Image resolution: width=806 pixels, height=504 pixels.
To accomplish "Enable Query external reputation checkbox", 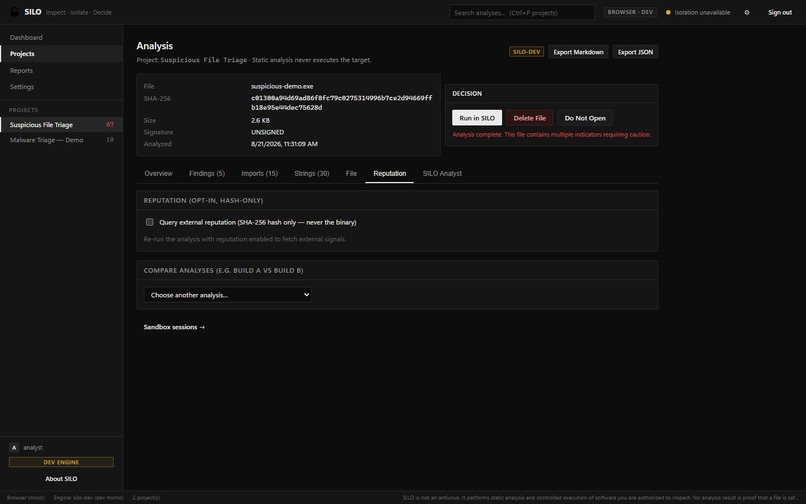I will coord(150,222).
